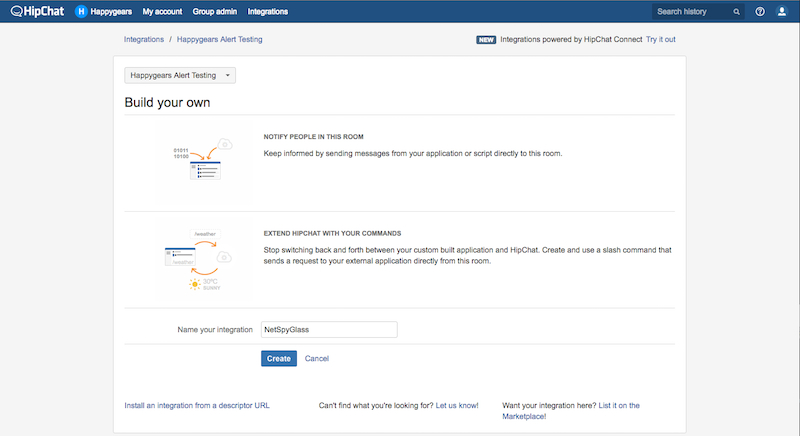
Task: Click the Keep informed description text
Action: [x=413, y=153]
